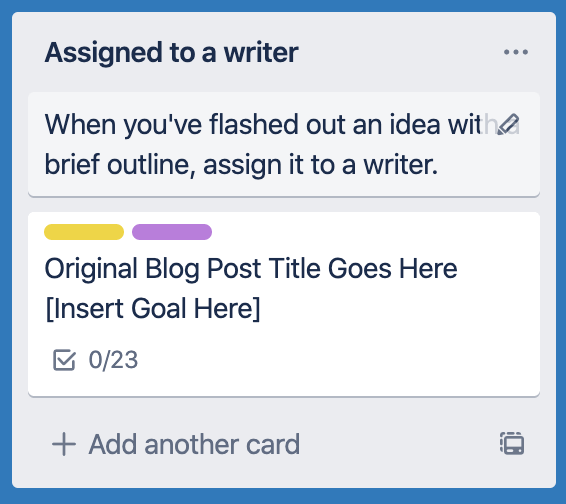Viewport: 566px width, 504px height.
Task: Click the create from template icon
Action: click(x=512, y=443)
